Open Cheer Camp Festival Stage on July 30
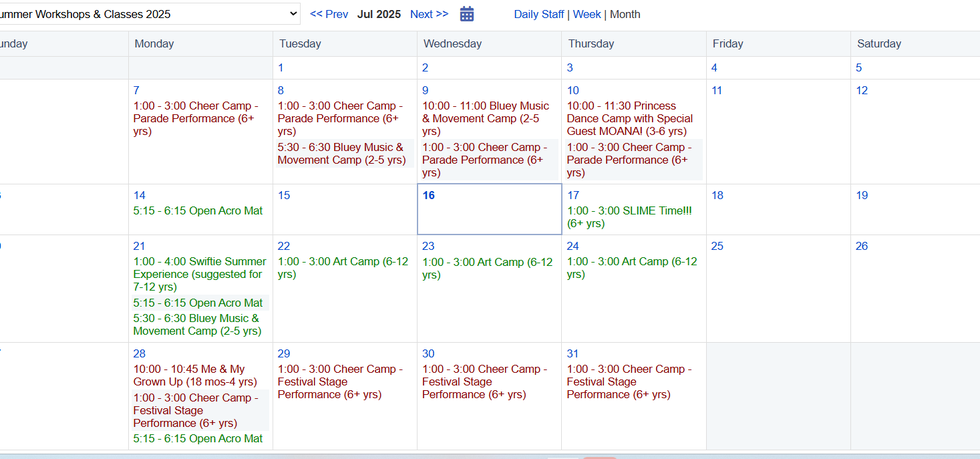 485,381
